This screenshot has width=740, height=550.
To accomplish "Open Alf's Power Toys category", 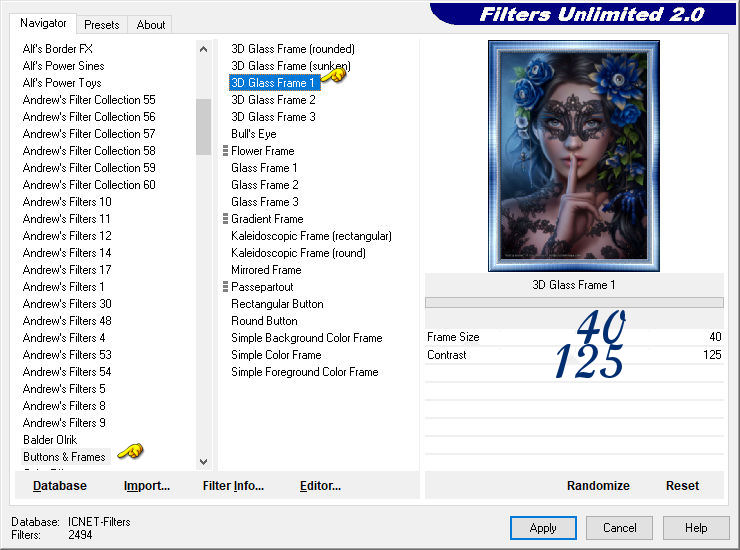I will (62, 83).
